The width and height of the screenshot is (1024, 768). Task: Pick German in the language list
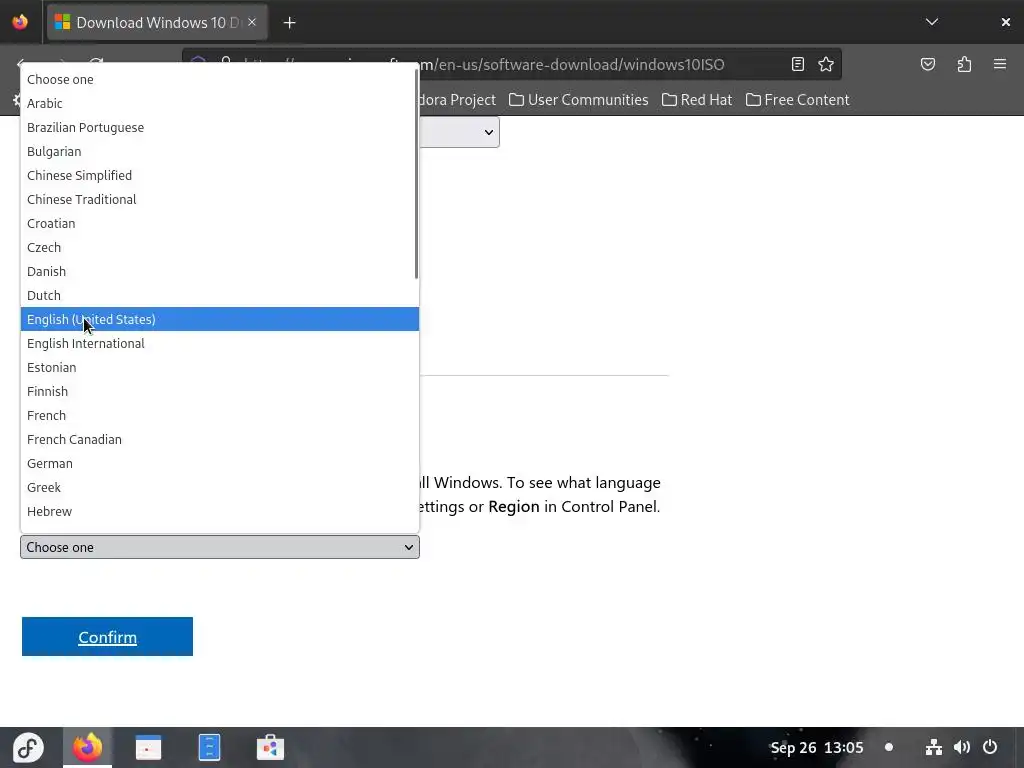219,464
